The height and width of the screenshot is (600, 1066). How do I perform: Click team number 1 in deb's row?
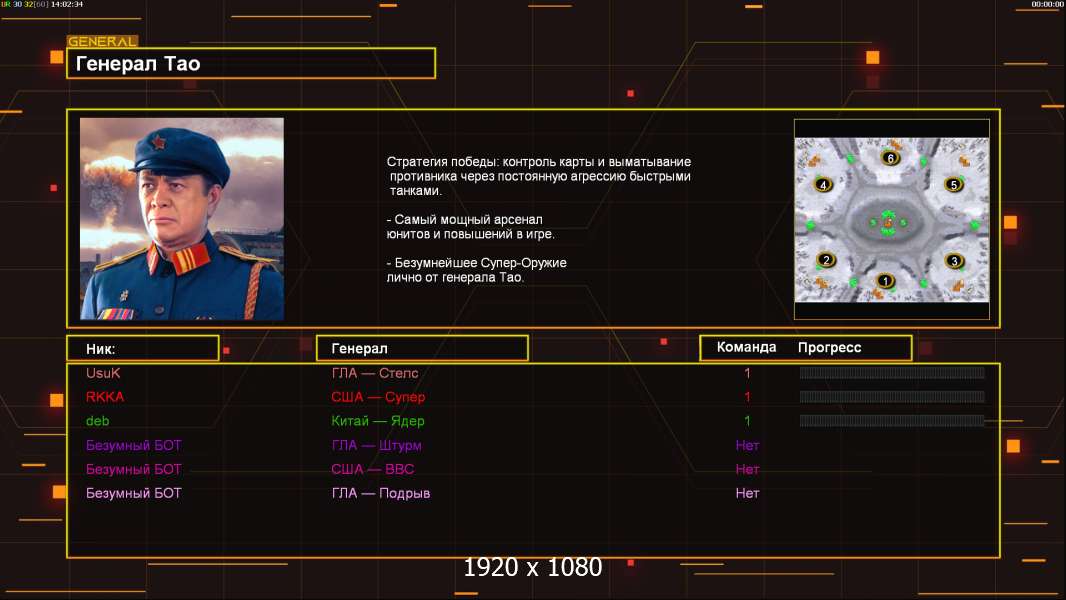(747, 421)
